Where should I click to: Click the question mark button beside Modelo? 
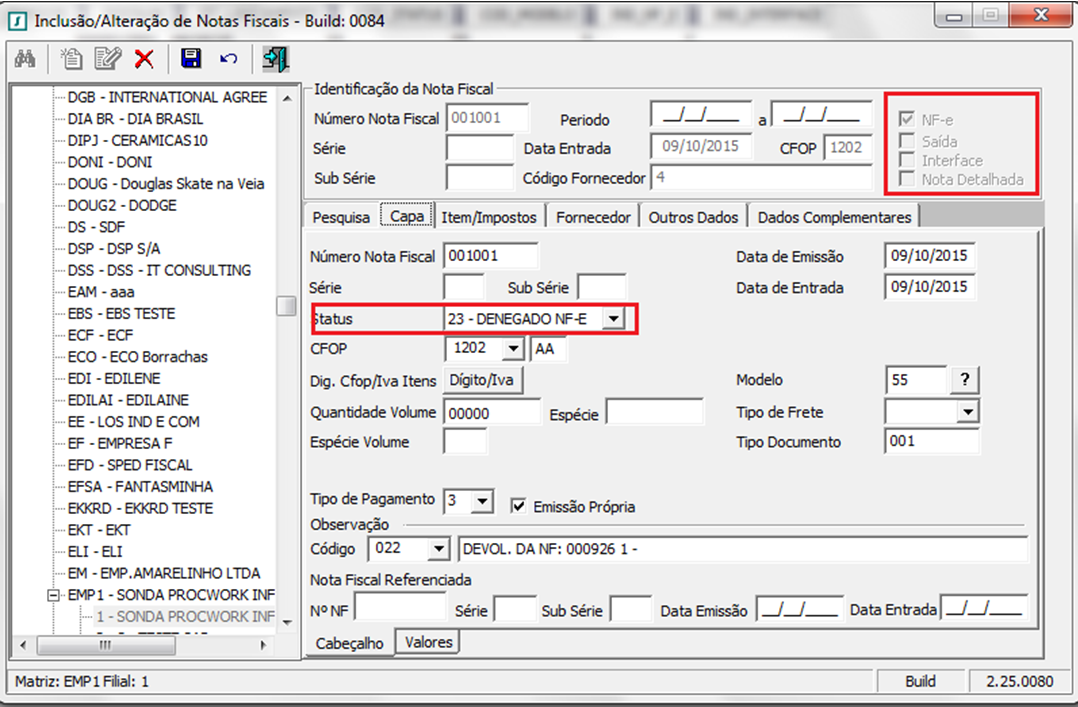965,380
